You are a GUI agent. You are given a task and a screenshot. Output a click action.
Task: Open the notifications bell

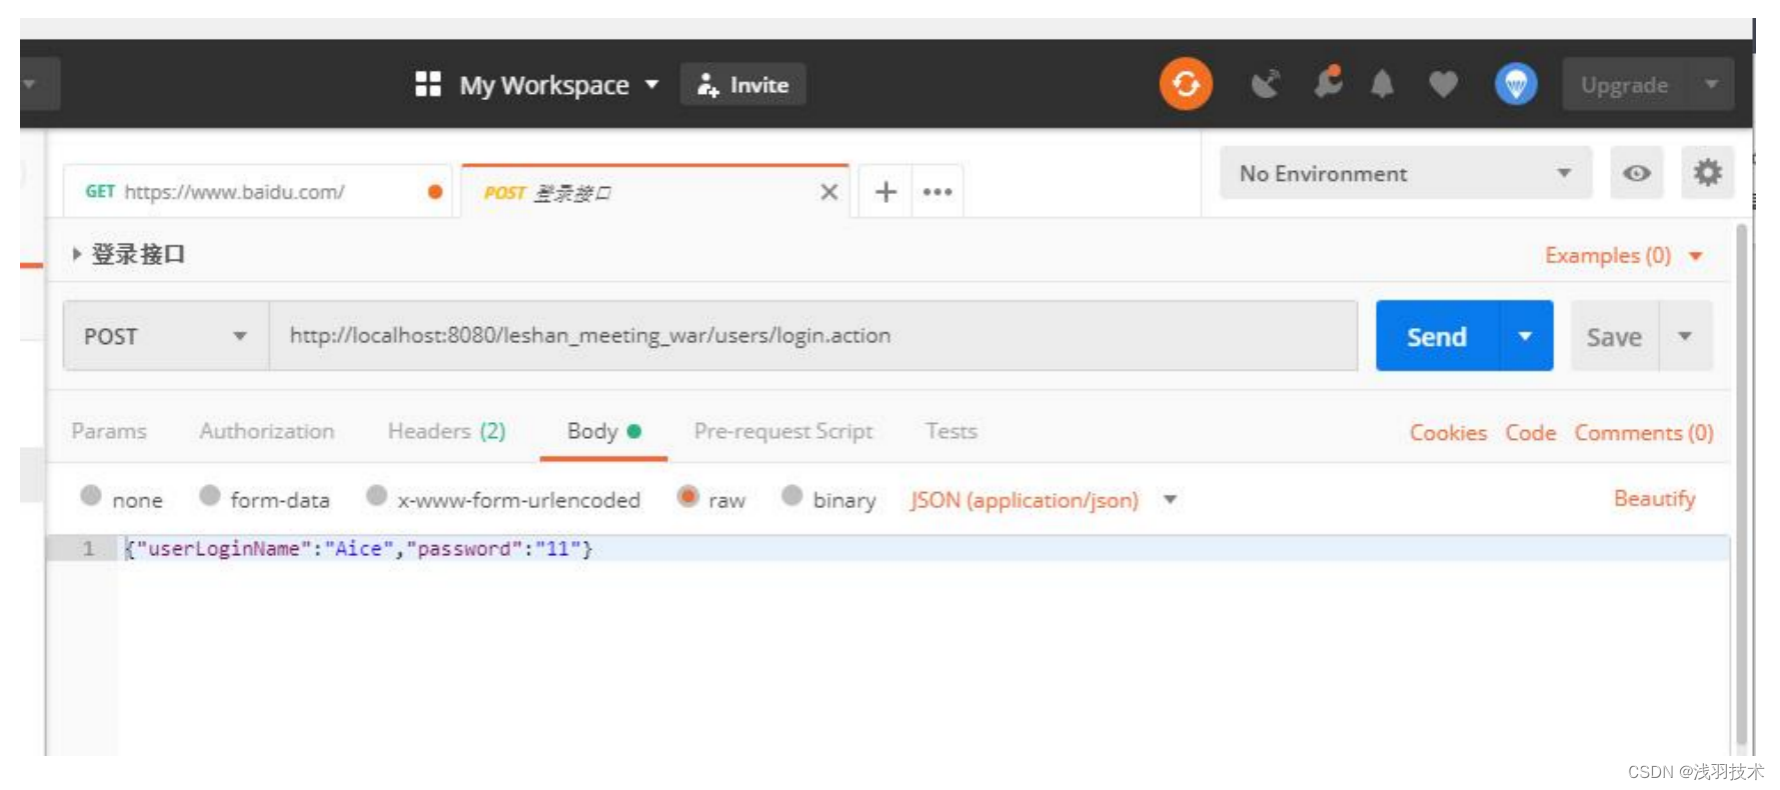1382,84
